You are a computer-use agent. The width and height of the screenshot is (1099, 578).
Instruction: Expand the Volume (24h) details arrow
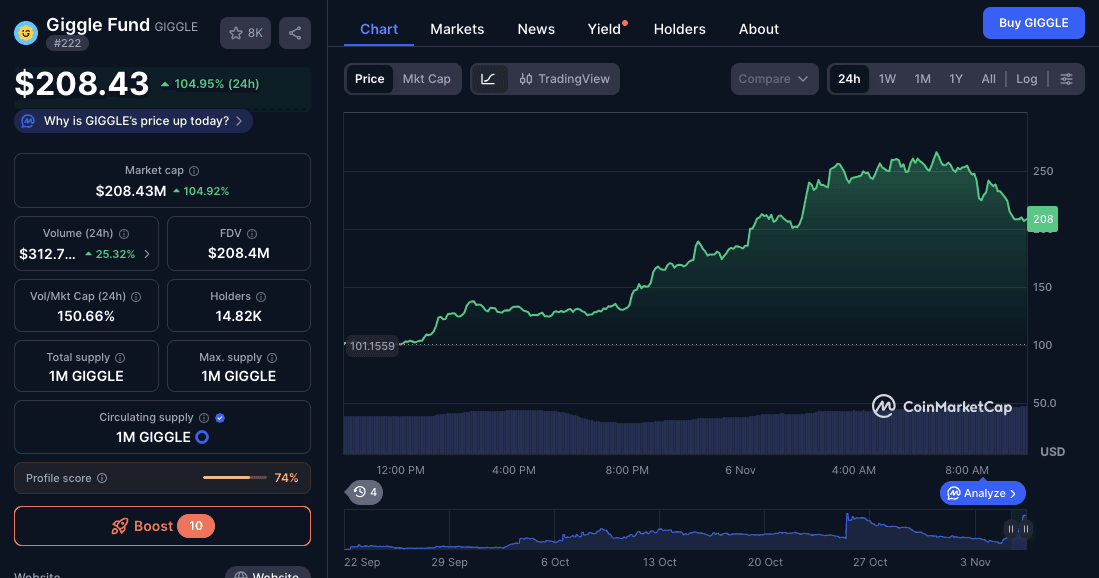pos(147,254)
